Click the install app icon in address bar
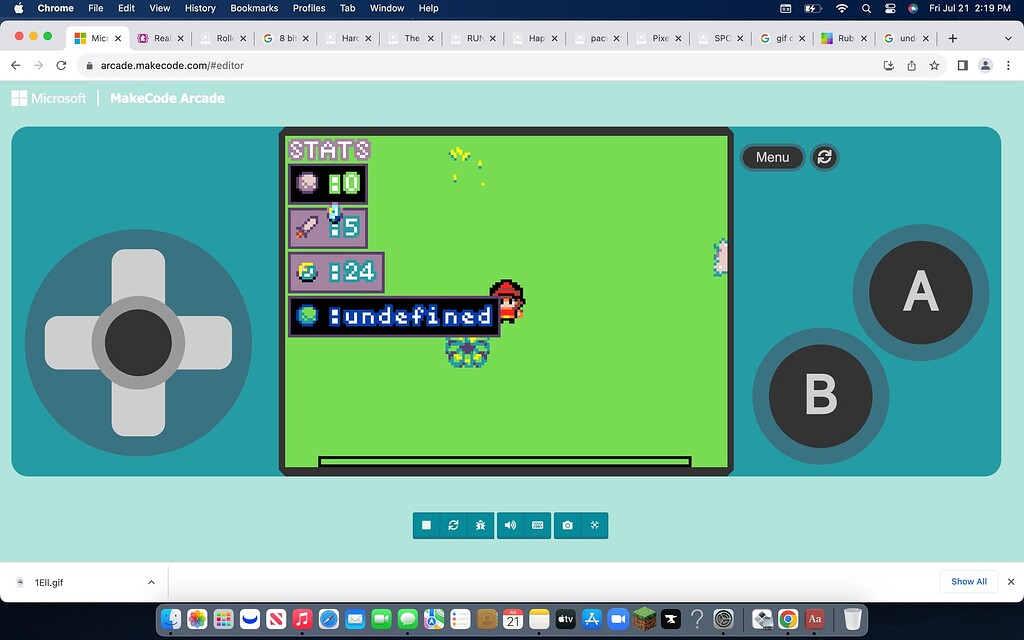1024x640 pixels. click(888, 65)
